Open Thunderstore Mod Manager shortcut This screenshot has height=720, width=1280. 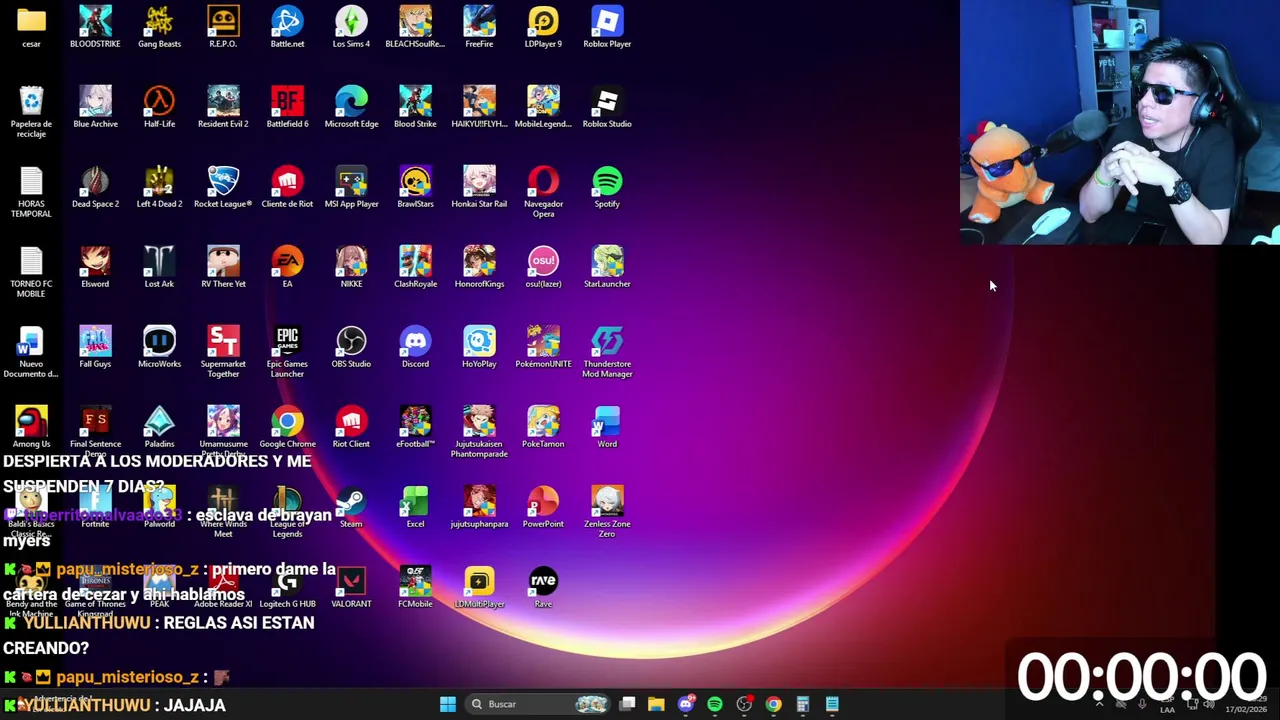607,352
